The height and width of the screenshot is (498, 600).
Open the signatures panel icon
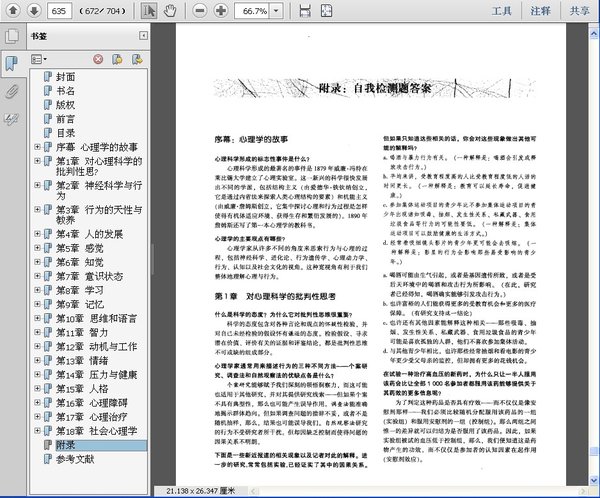[x=12, y=119]
